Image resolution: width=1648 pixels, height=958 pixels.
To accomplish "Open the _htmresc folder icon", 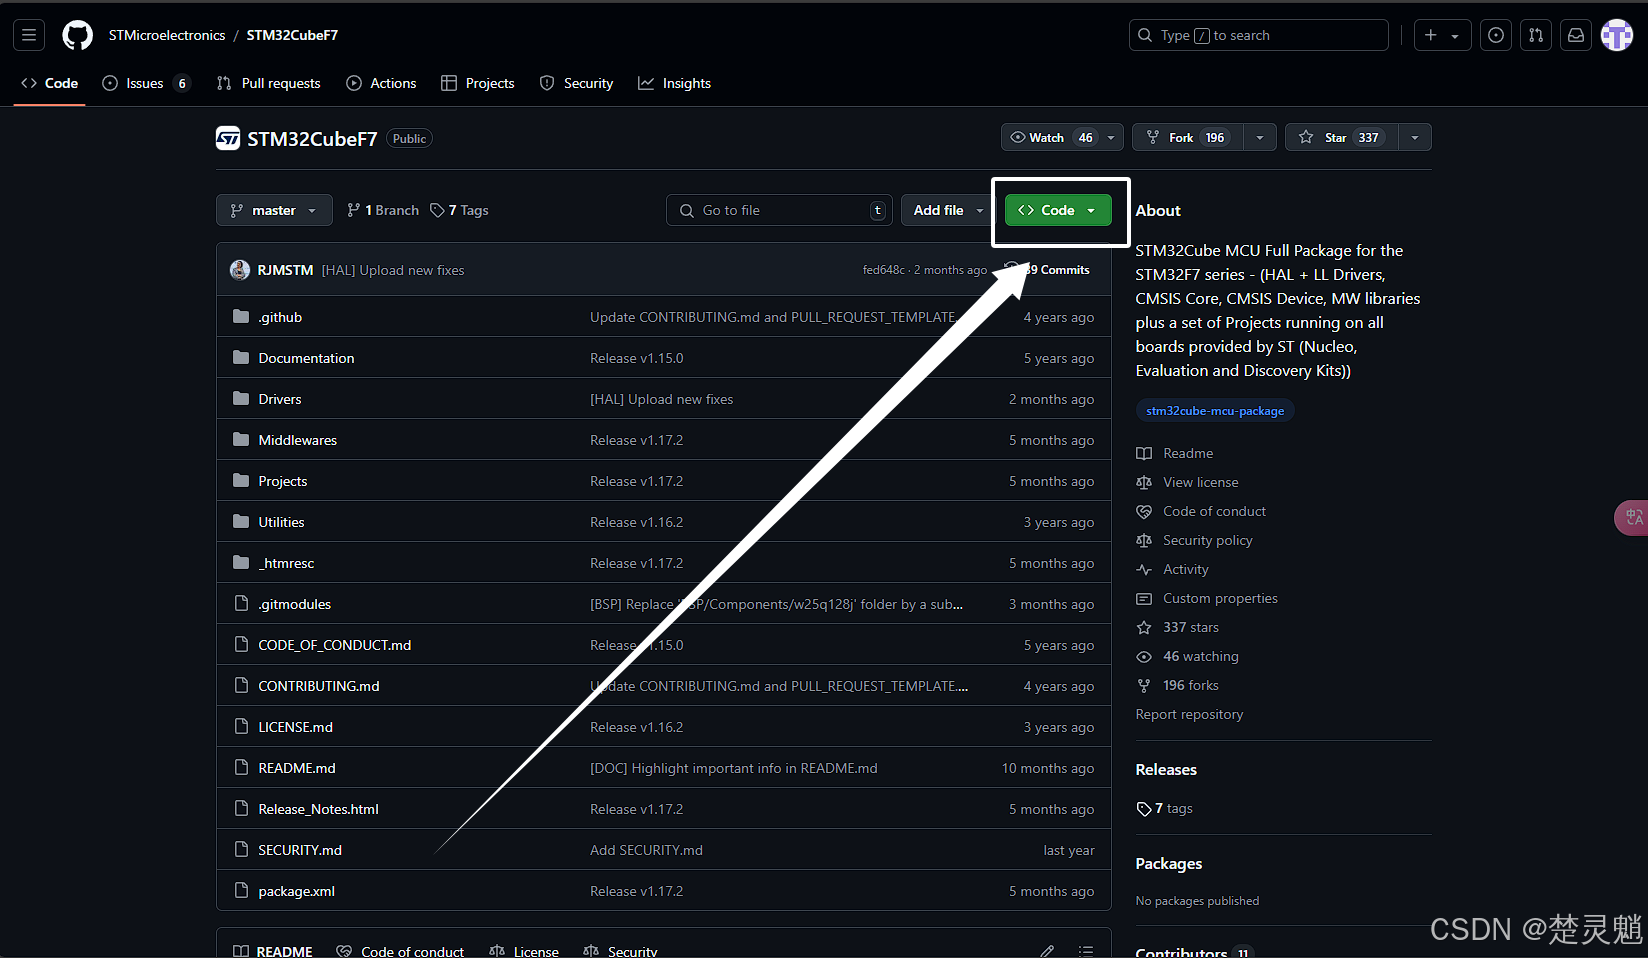I will 241,563.
